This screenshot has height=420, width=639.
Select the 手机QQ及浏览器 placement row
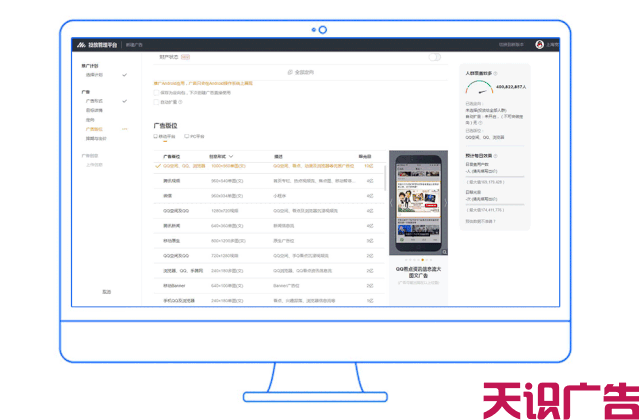269,301
